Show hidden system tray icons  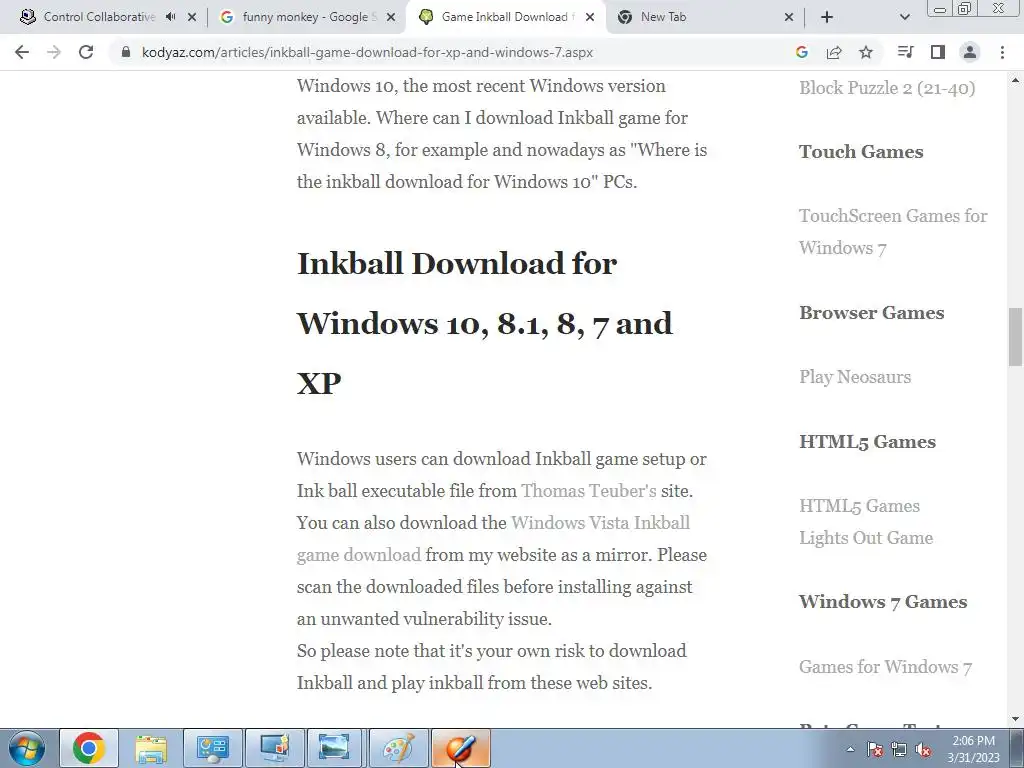pos(850,749)
